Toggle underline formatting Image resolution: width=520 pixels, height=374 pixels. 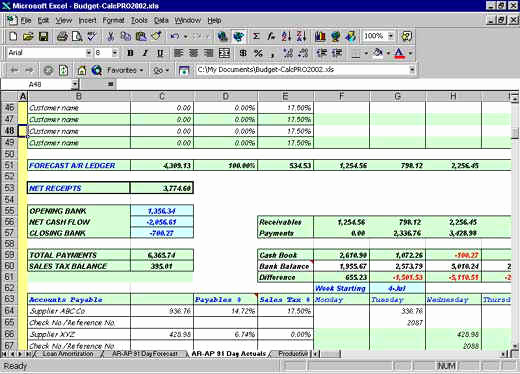click(x=160, y=53)
